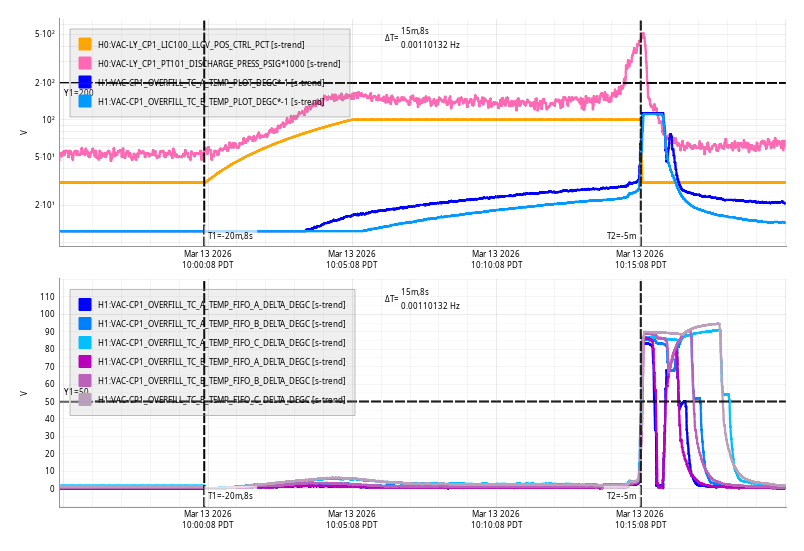Click the T1=-20m,8s cursor label in top plot

(x=230, y=236)
